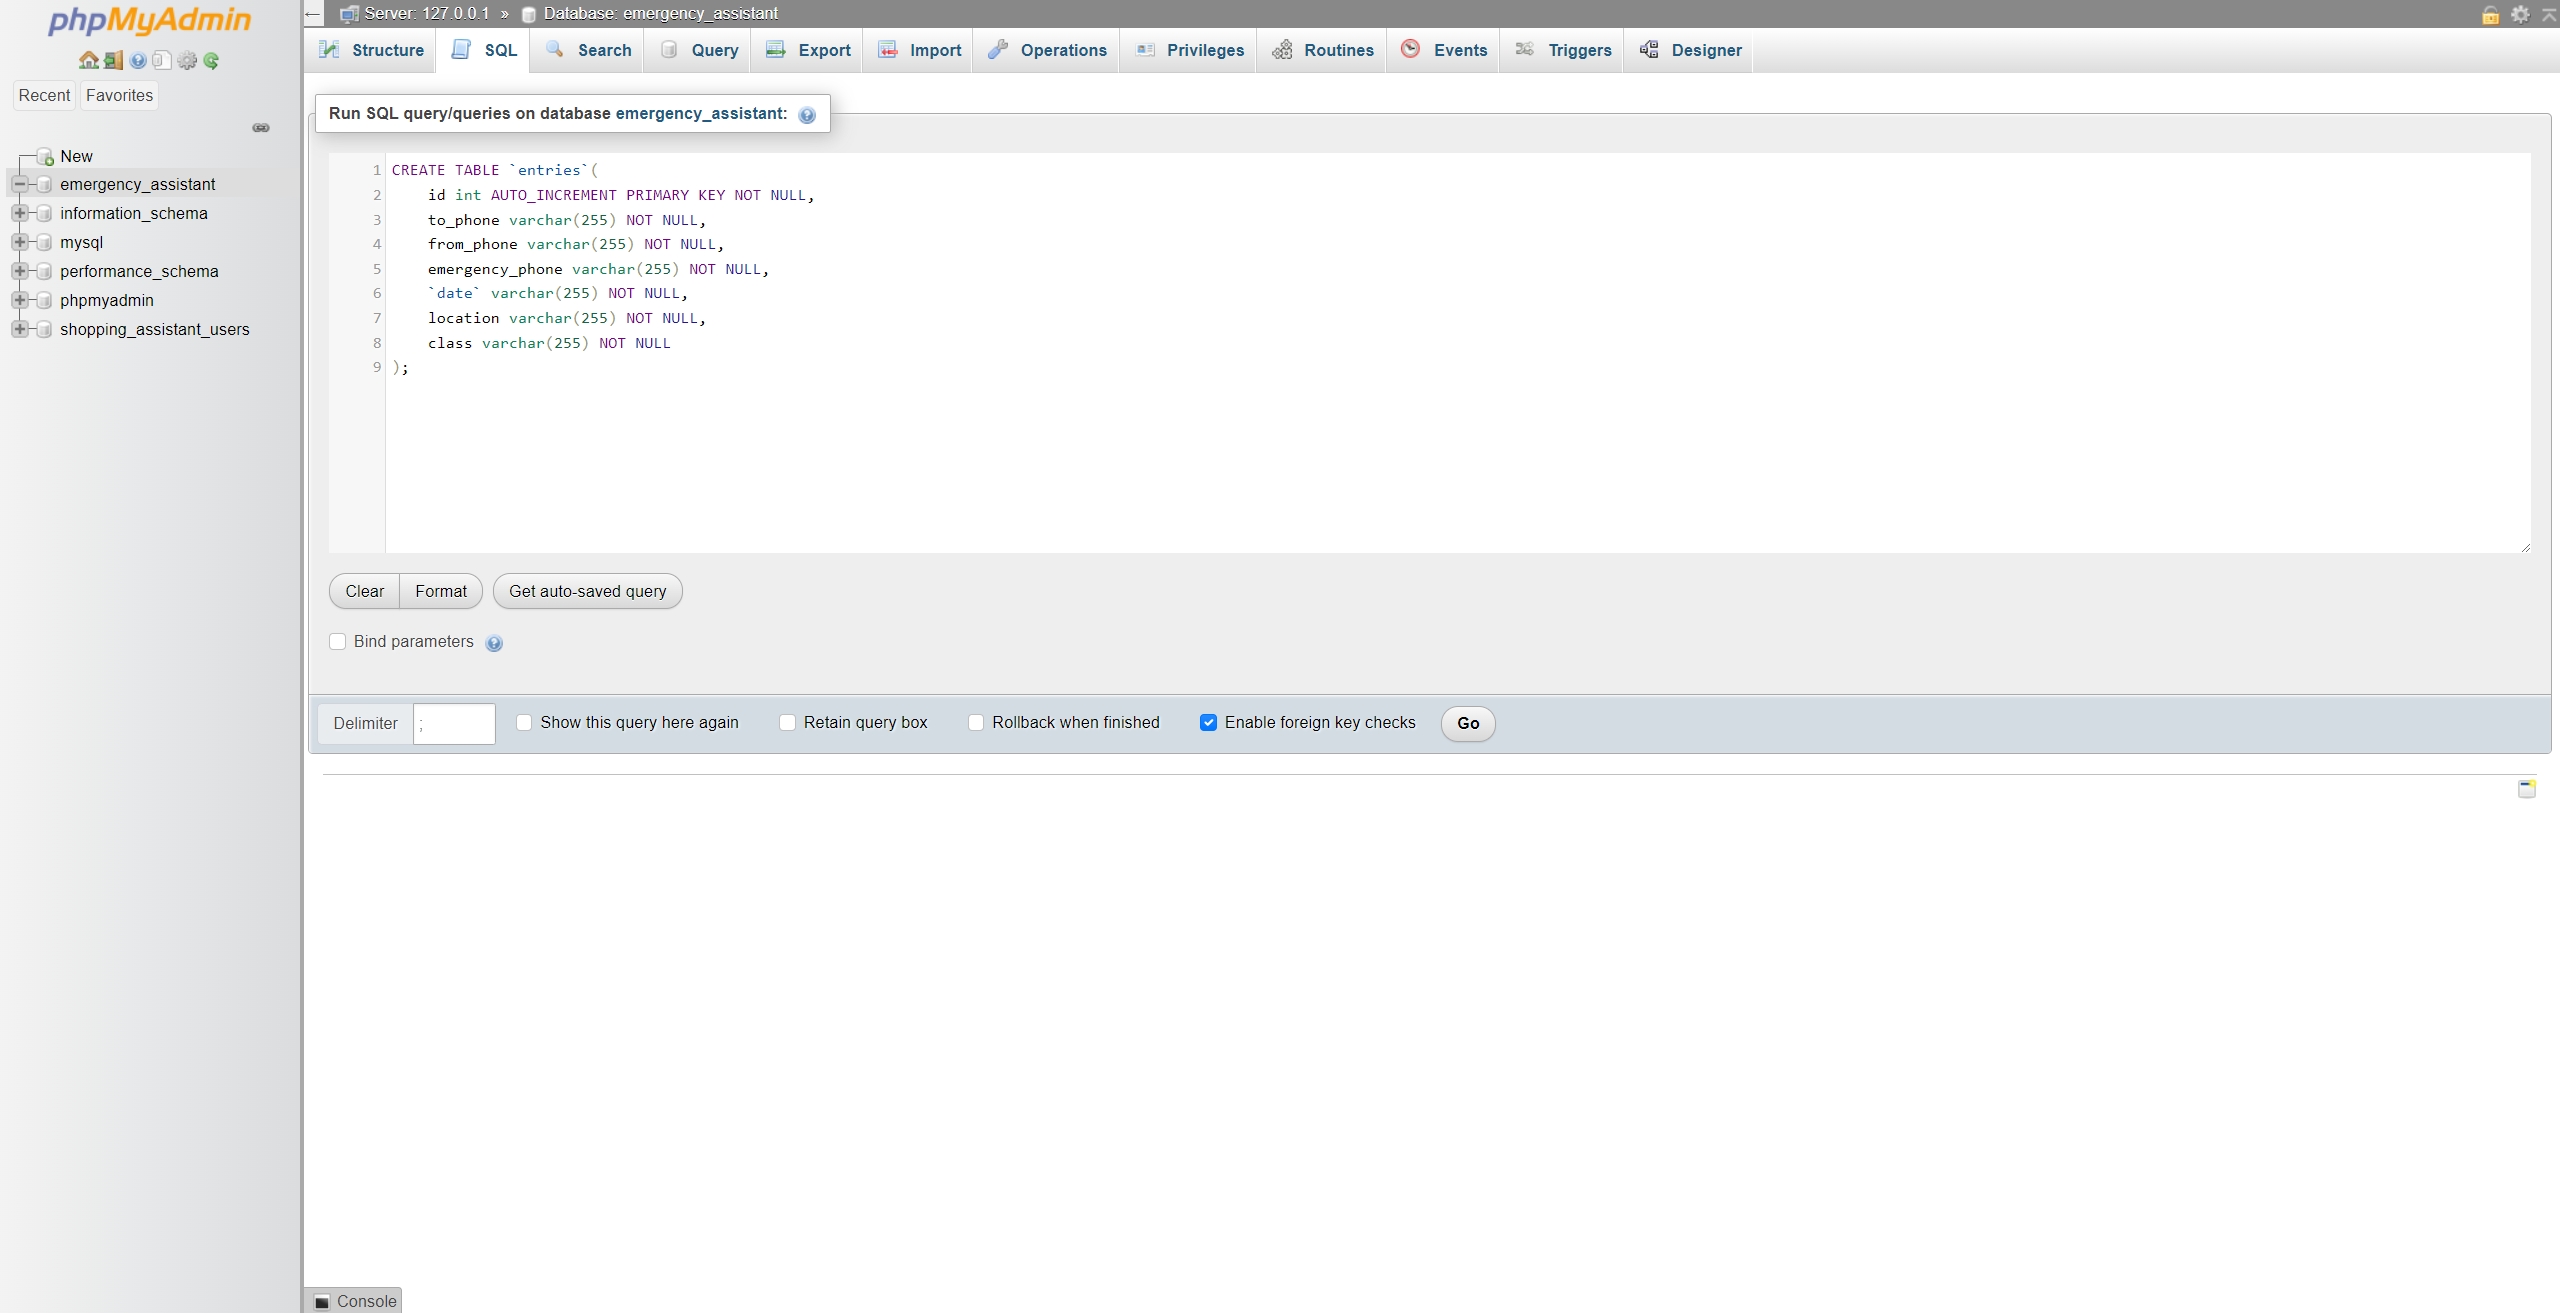Uncheck Enable foreign key checks

(x=1208, y=723)
